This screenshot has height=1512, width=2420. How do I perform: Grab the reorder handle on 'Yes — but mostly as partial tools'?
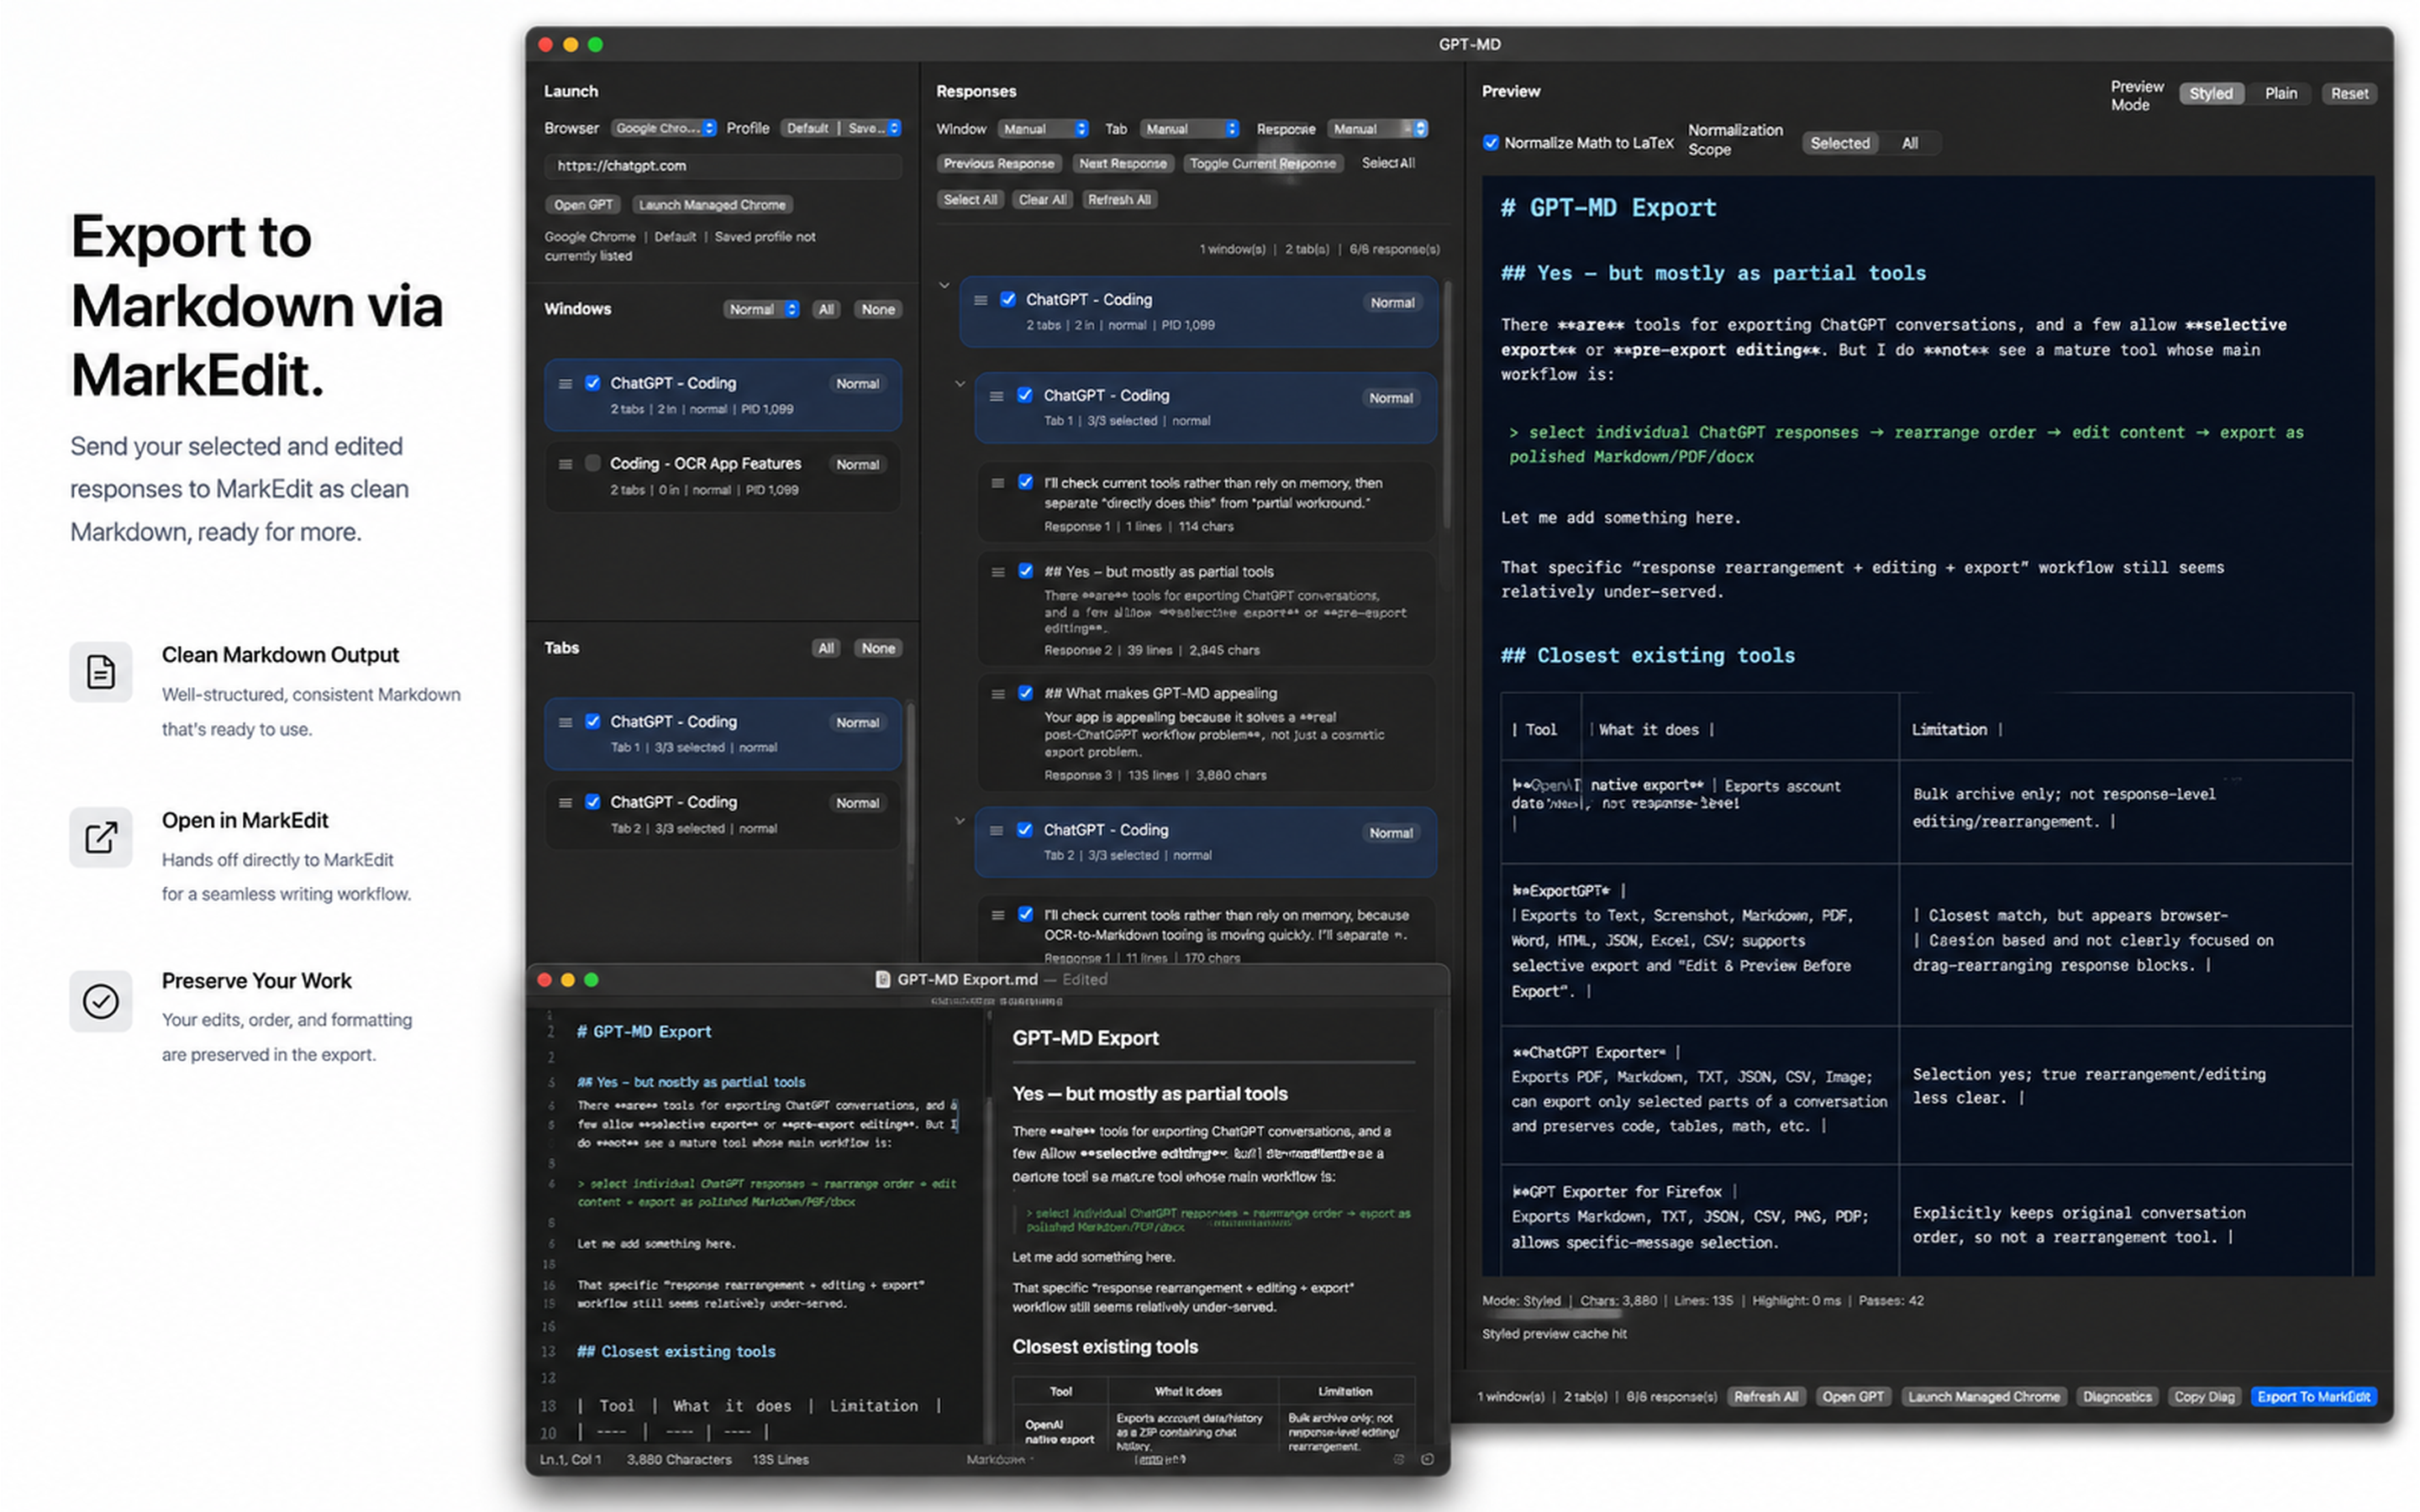(997, 571)
